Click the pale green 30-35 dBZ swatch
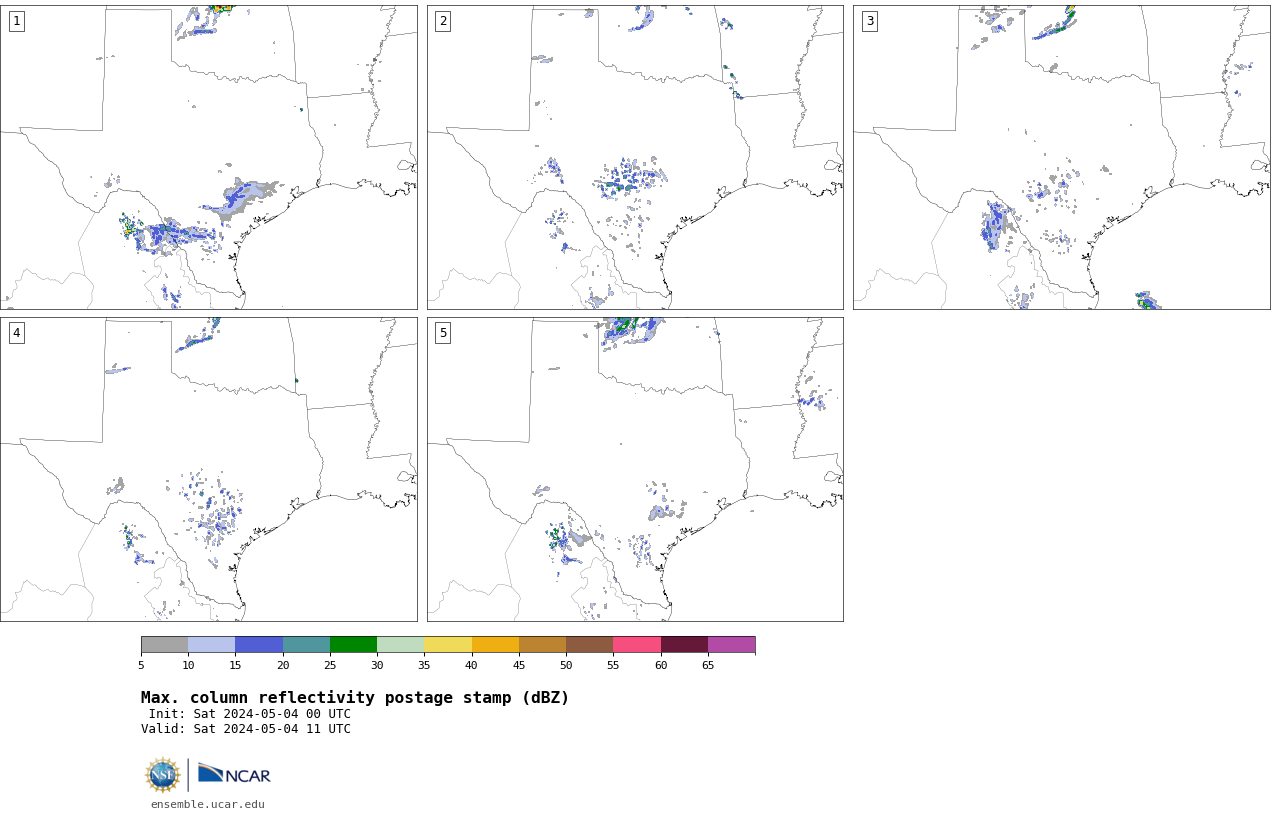The height and width of the screenshot is (815, 1280). tap(400, 644)
